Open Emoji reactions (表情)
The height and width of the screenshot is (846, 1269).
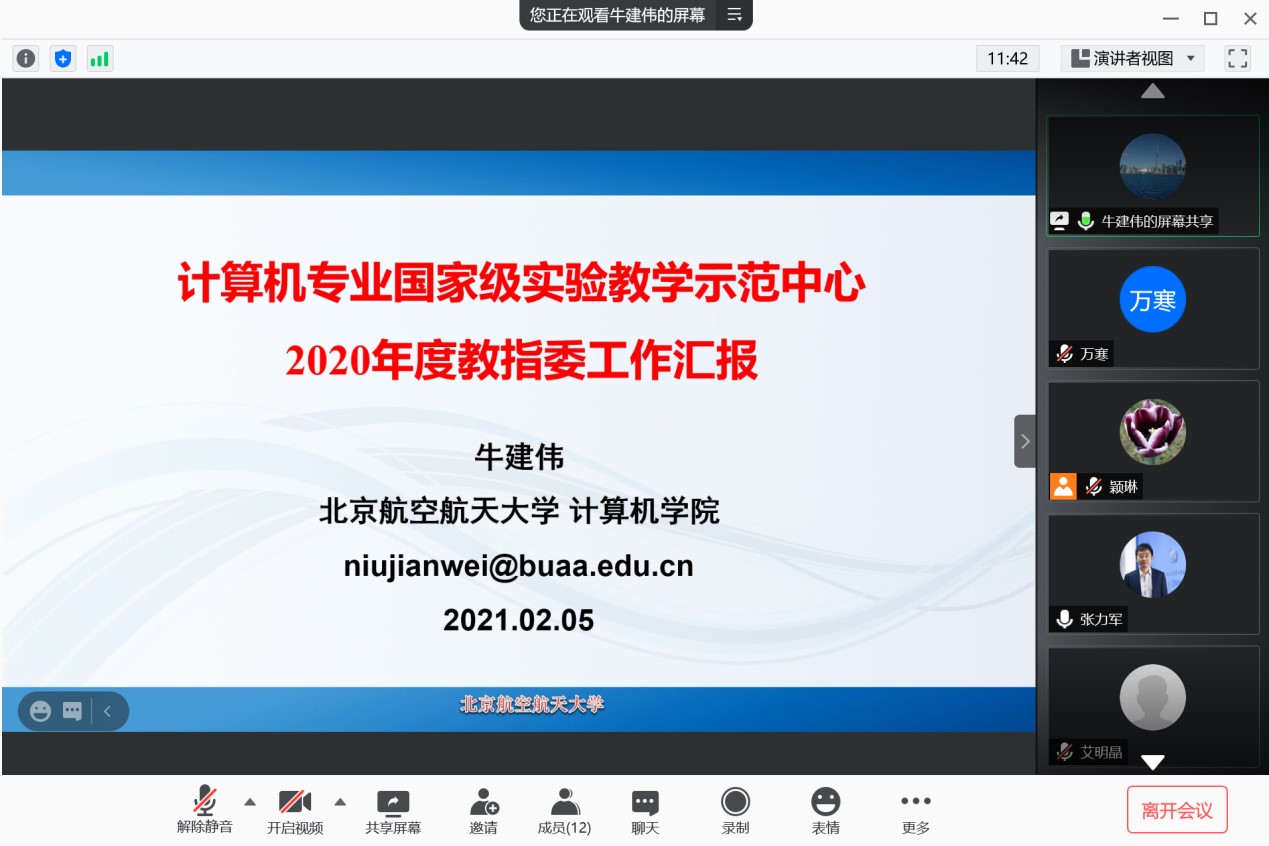[825, 811]
